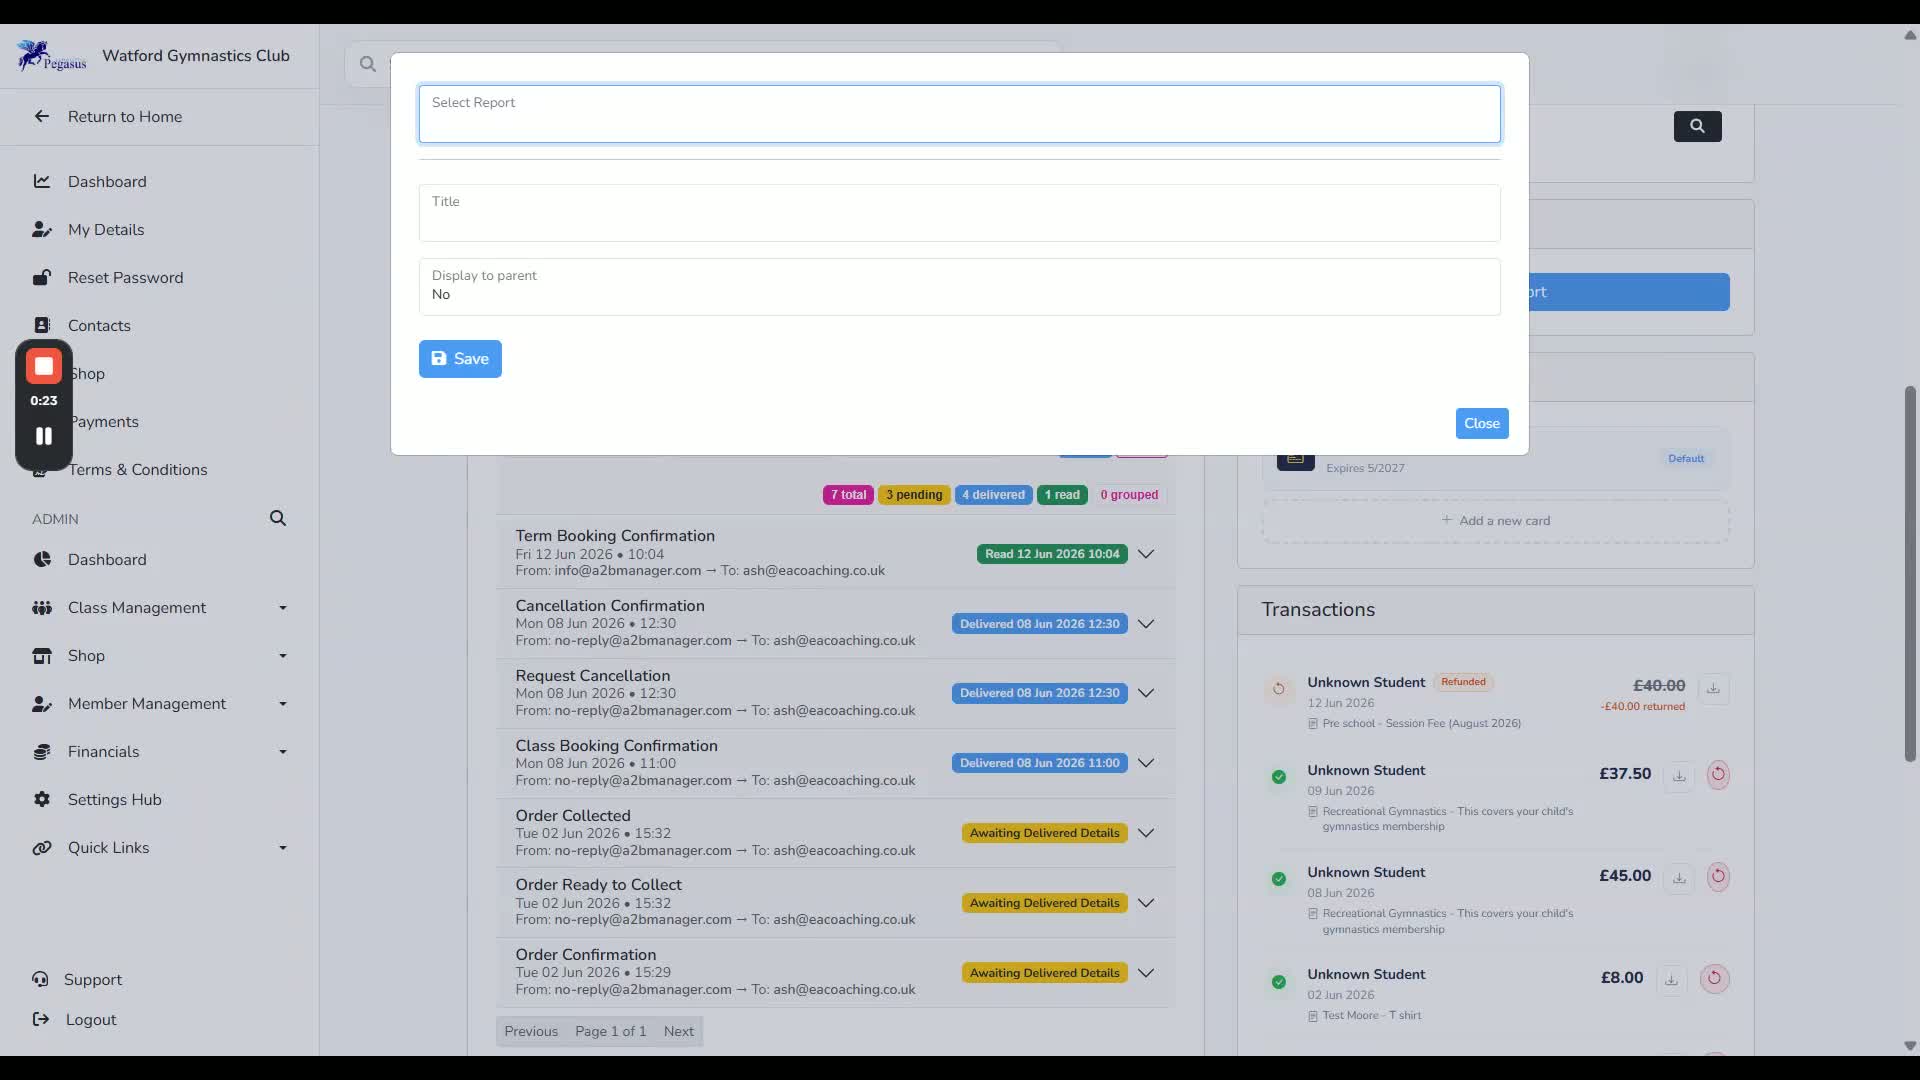
Task: Expand Term Booking Confirmation email chevron
Action: click(1146, 554)
